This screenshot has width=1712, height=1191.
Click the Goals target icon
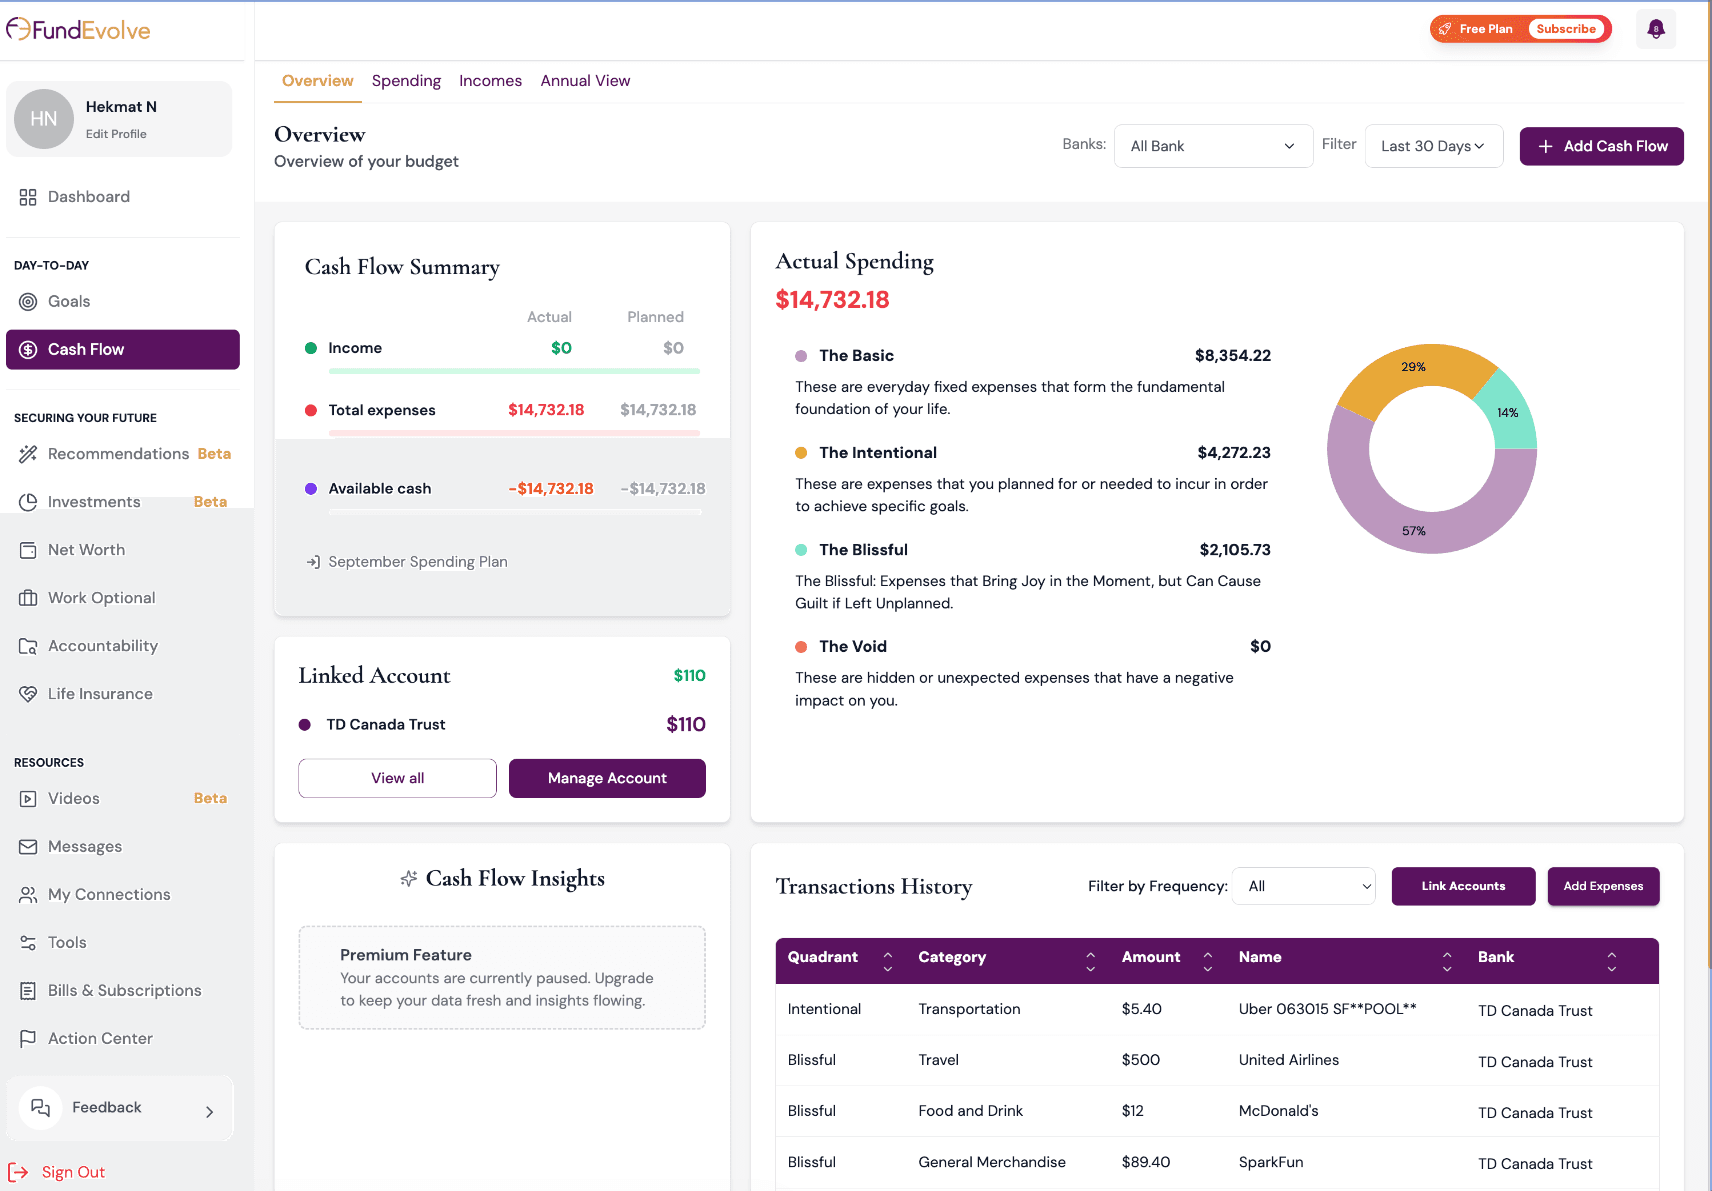coord(28,302)
